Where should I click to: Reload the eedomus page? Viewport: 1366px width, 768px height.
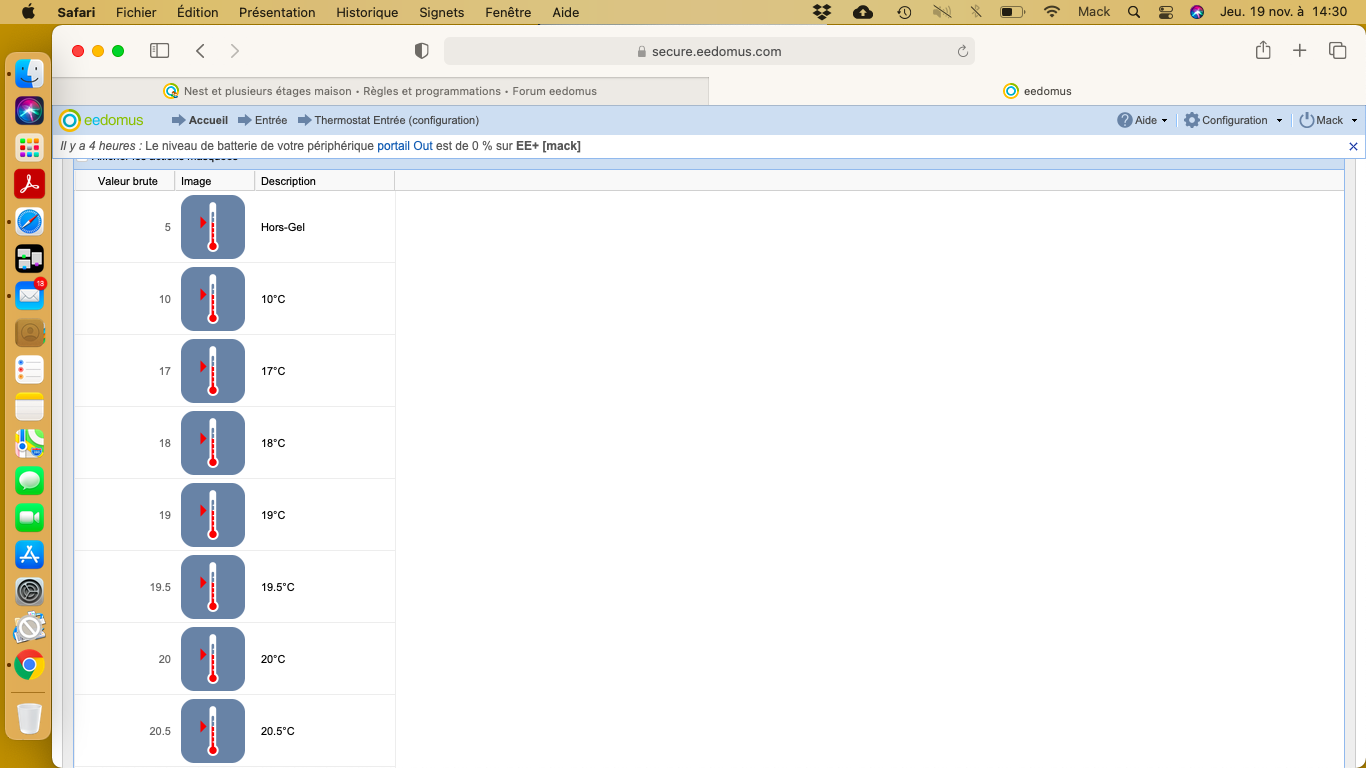click(962, 51)
